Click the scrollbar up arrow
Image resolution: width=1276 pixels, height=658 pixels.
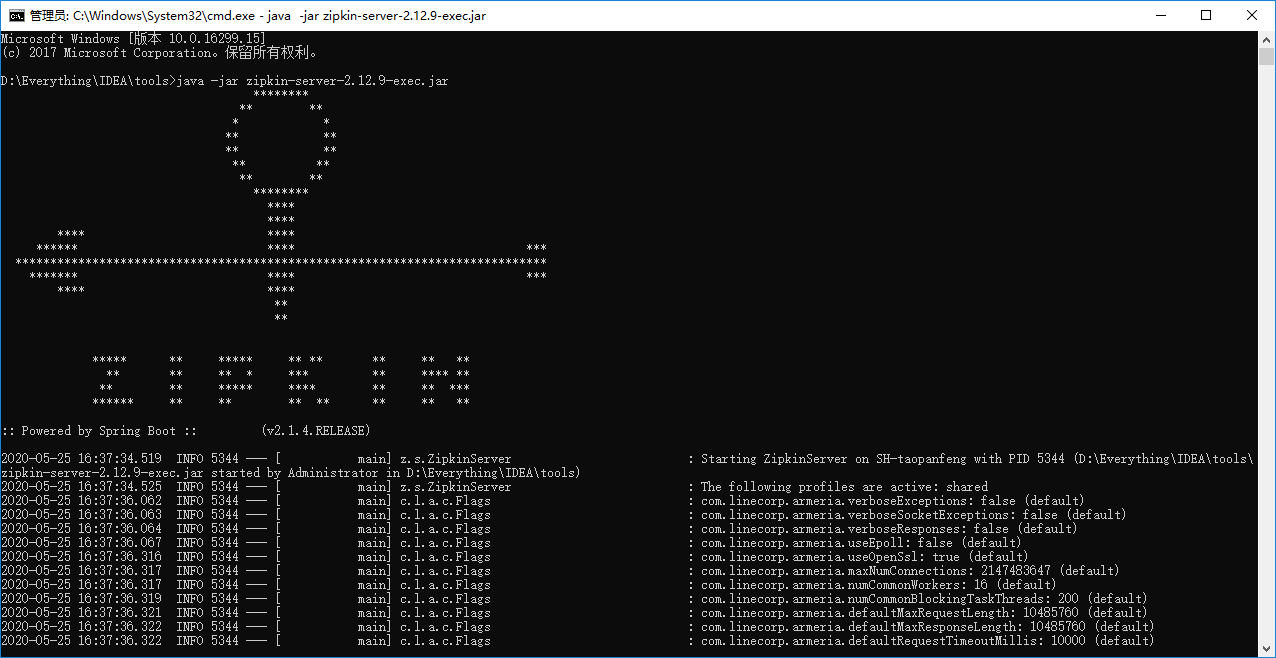pos(1266,39)
